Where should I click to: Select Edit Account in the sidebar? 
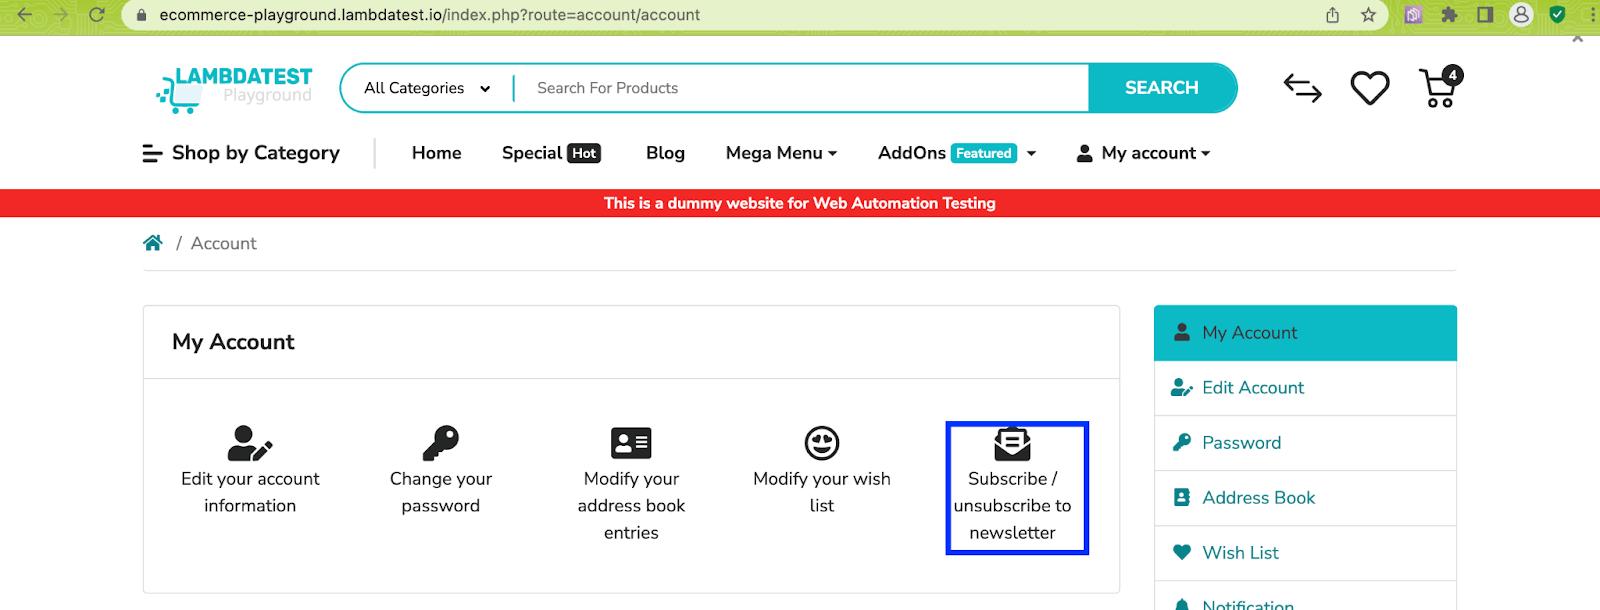point(1305,388)
